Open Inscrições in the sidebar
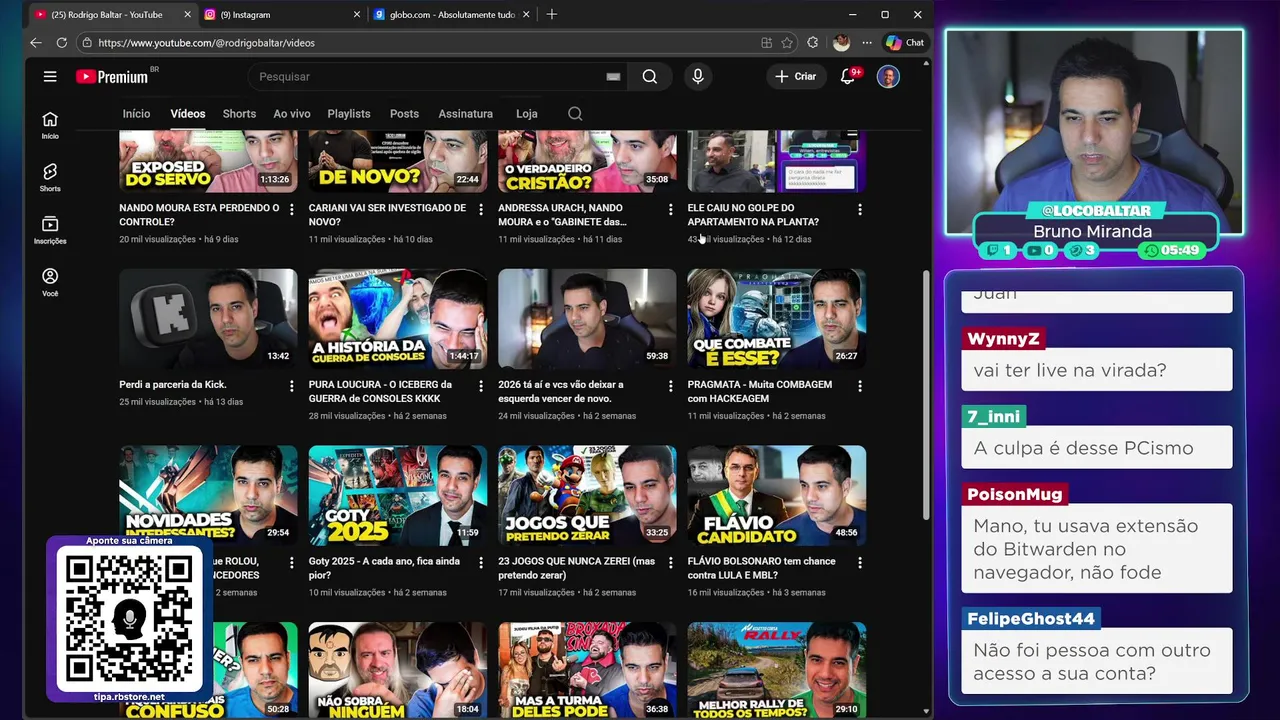 tap(50, 230)
